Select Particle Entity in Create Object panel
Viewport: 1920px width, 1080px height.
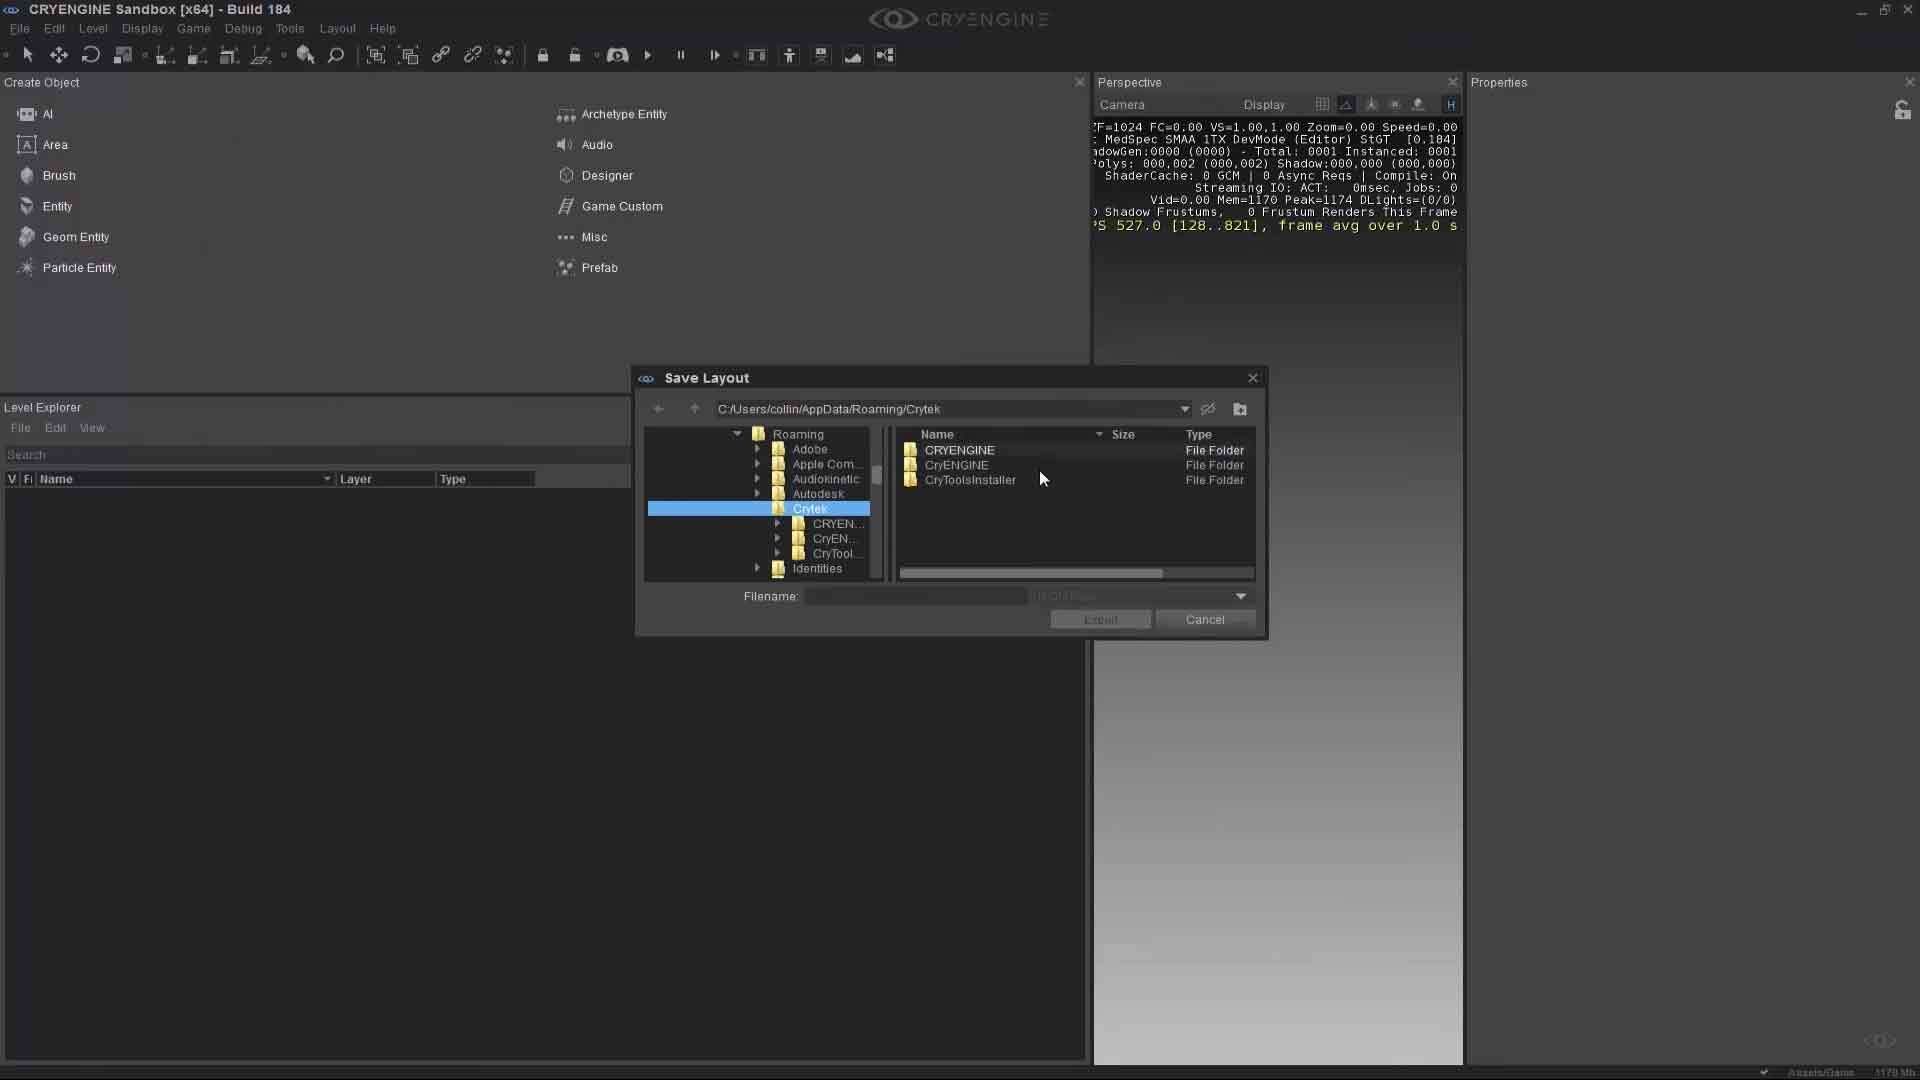[78, 267]
